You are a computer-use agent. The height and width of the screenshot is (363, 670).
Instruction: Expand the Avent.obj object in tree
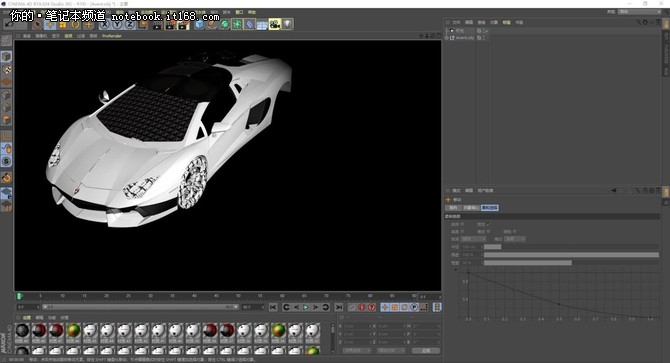tap(447, 38)
